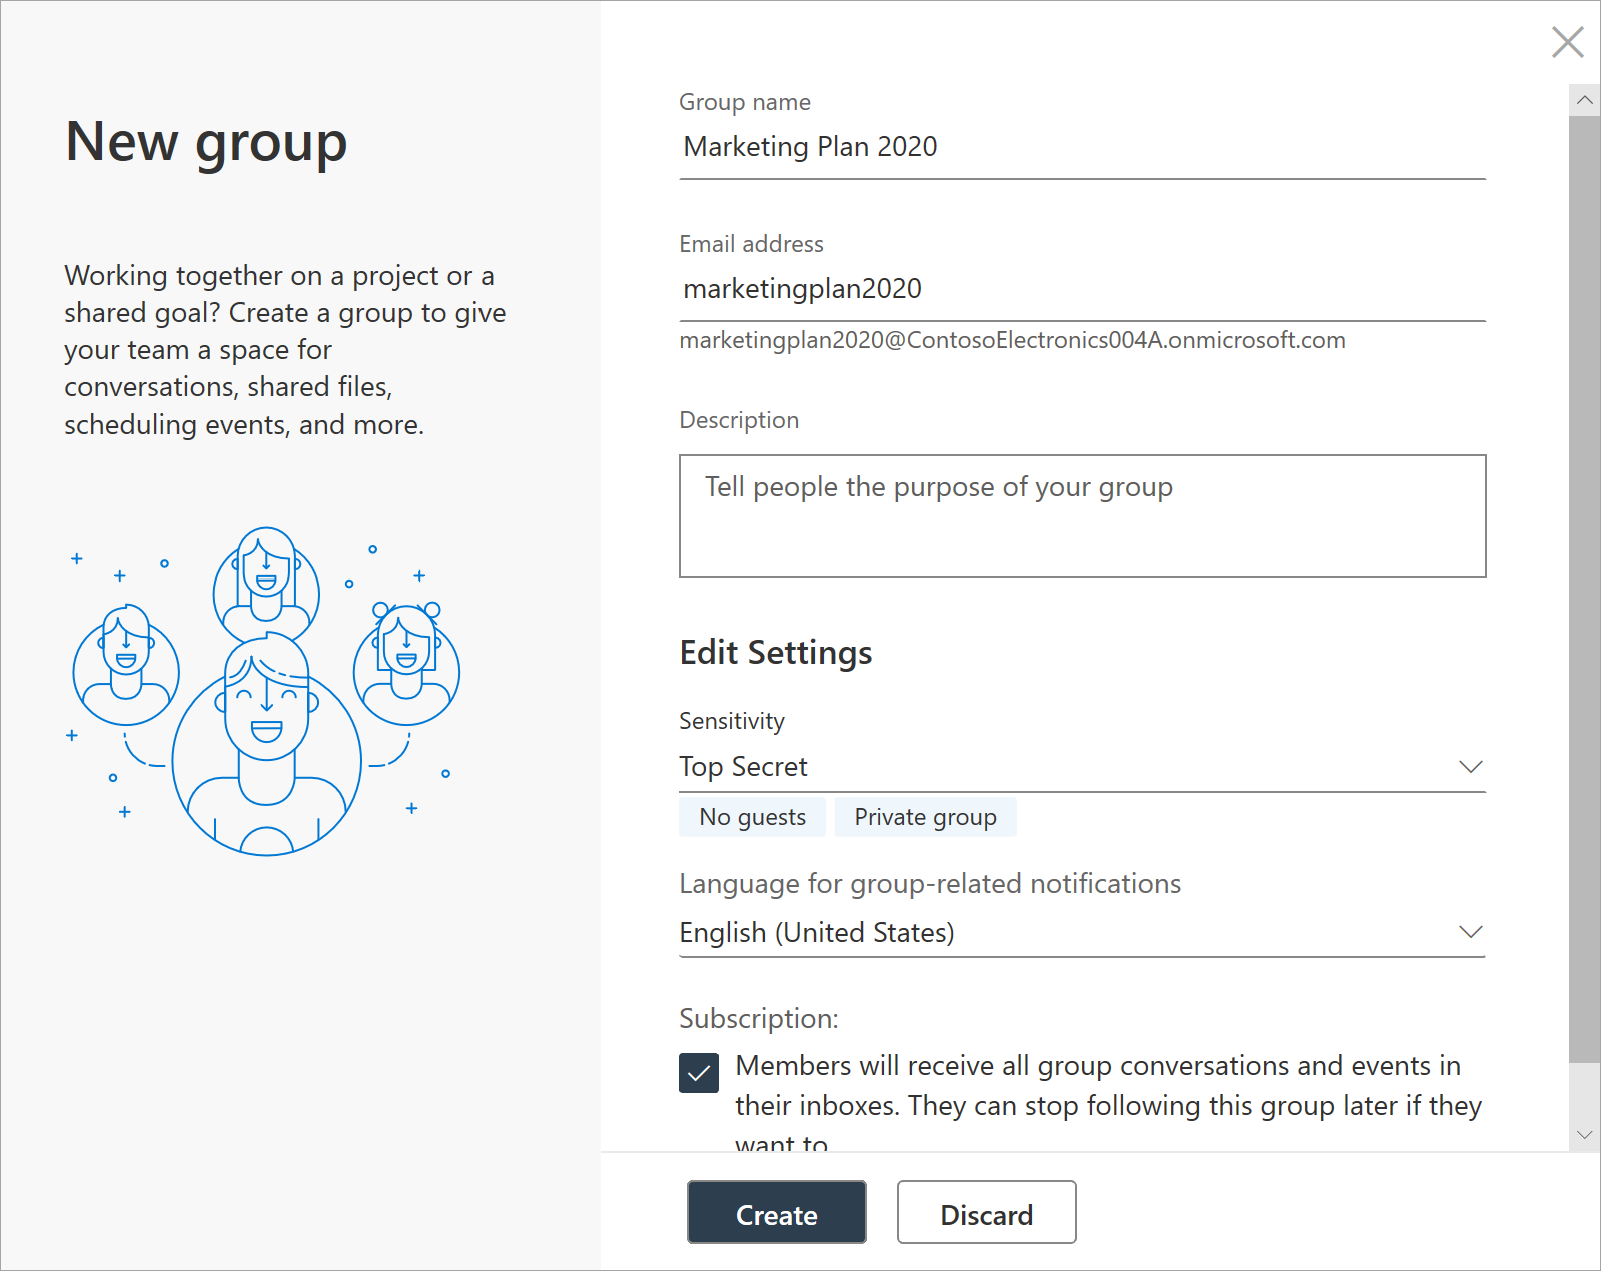Screen dimensions: 1601x1271
Task: Click the generated marketingplan2020 email address text
Action: coord(1012,340)
